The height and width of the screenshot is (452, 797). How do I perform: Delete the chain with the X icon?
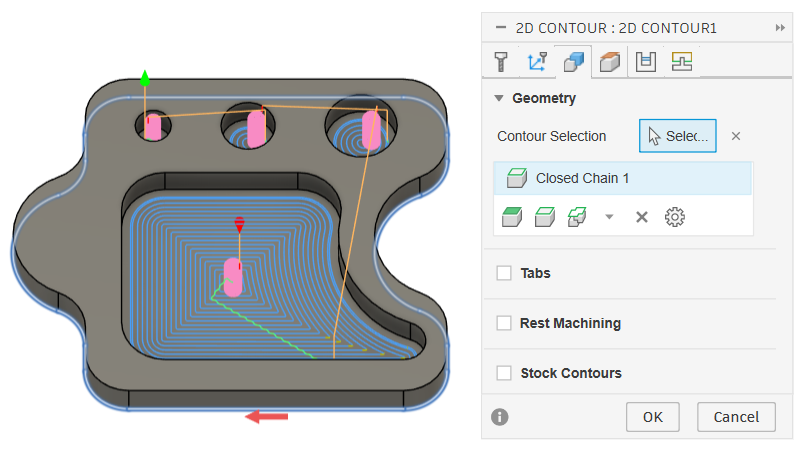[x=641, y=217]
